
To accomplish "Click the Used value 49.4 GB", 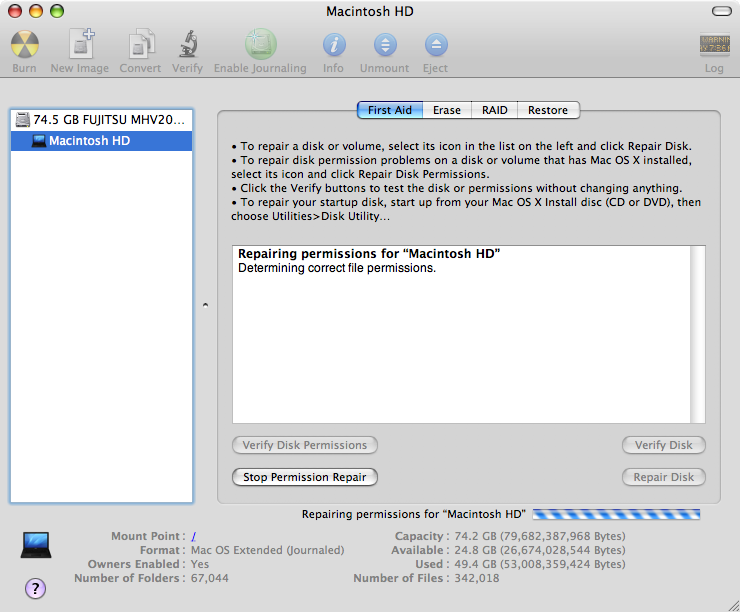I will click(540, 564).
